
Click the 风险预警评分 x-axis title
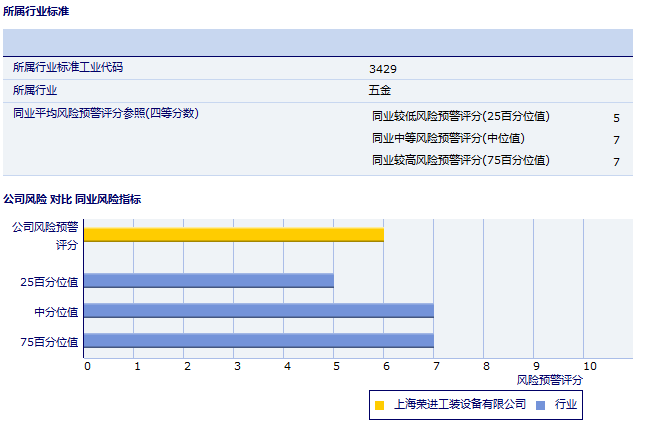click(x=550, y=380)
